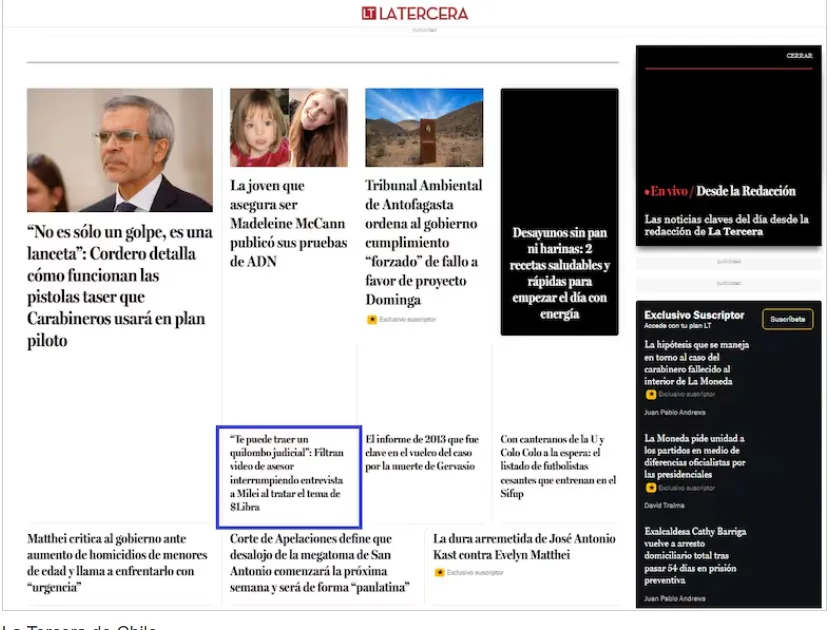Close the live panel with CERRAR
The width and height of the screenshot is (831, 630).
(798, 56)
